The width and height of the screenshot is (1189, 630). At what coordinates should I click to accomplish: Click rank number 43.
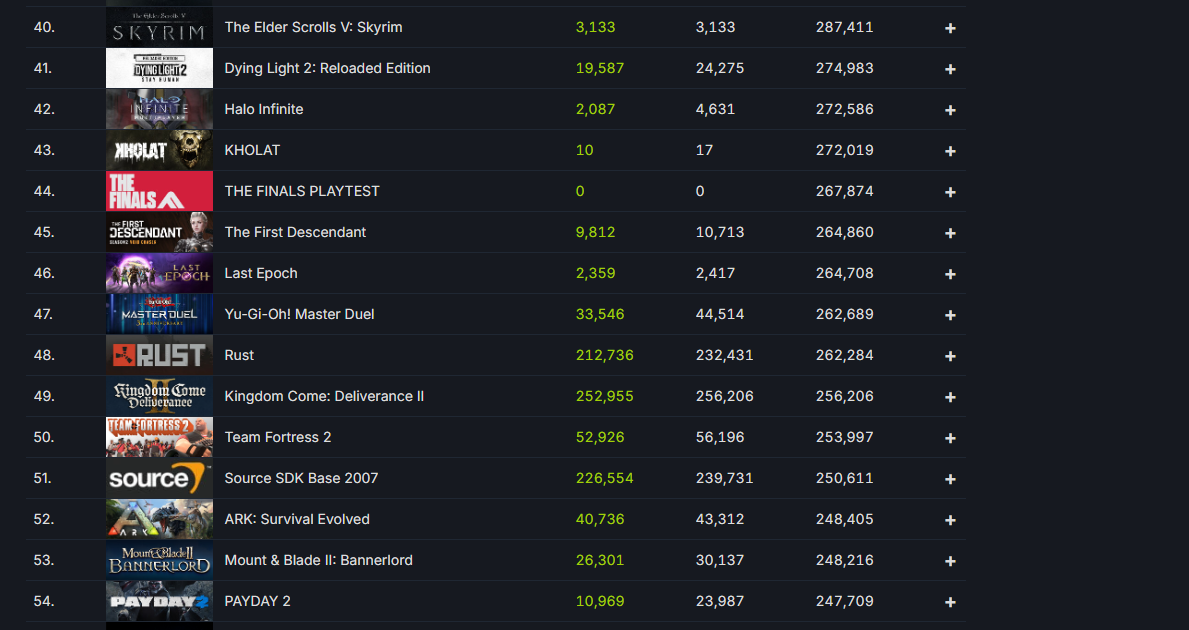click(x=44, y=150)
